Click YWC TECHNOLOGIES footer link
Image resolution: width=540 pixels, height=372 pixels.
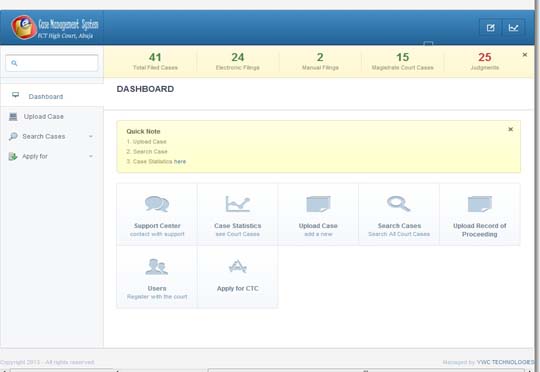pos(506,362)
